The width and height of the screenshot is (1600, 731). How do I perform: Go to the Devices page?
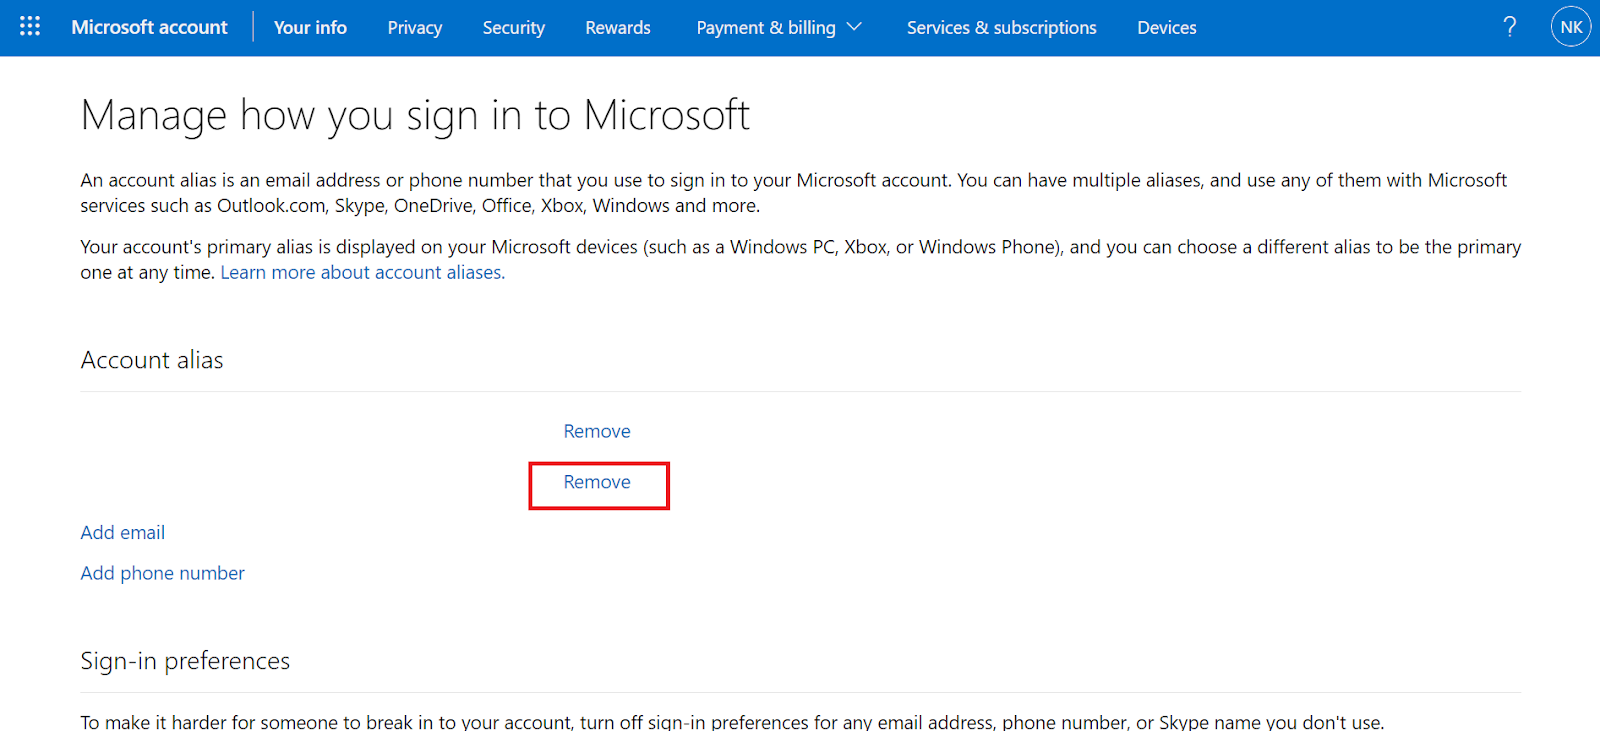pos(1166,27)
